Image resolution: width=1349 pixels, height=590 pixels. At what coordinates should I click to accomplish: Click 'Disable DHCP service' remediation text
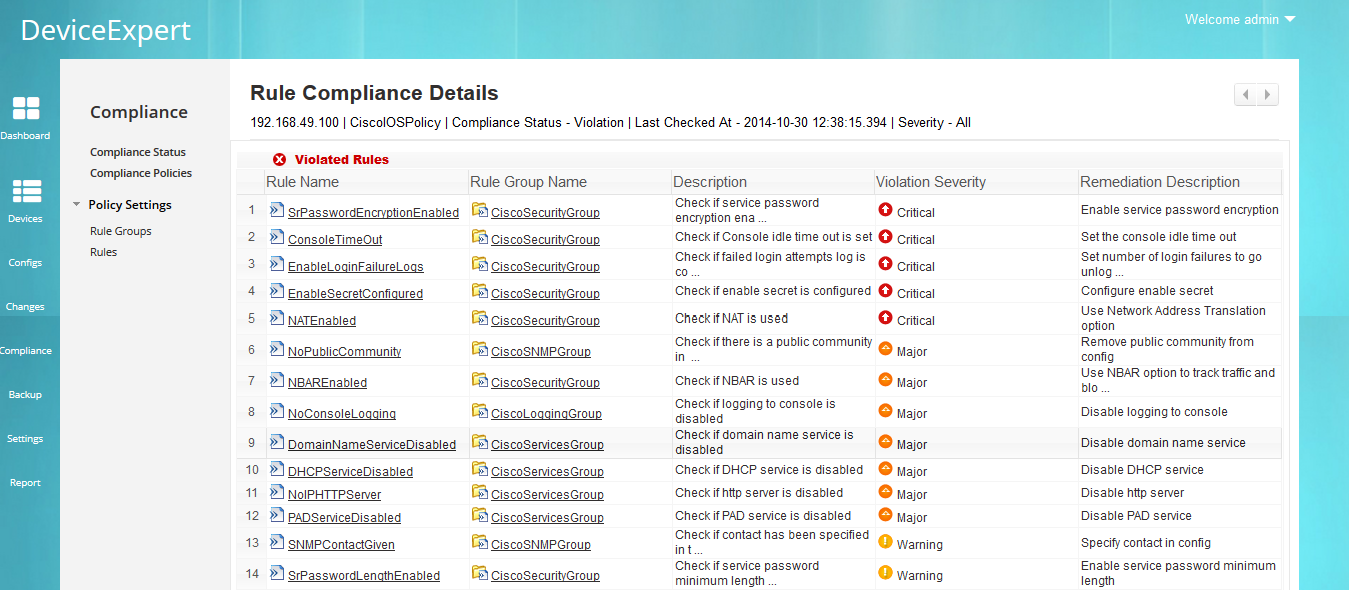pyautogui.click(x=1142, y=470)
